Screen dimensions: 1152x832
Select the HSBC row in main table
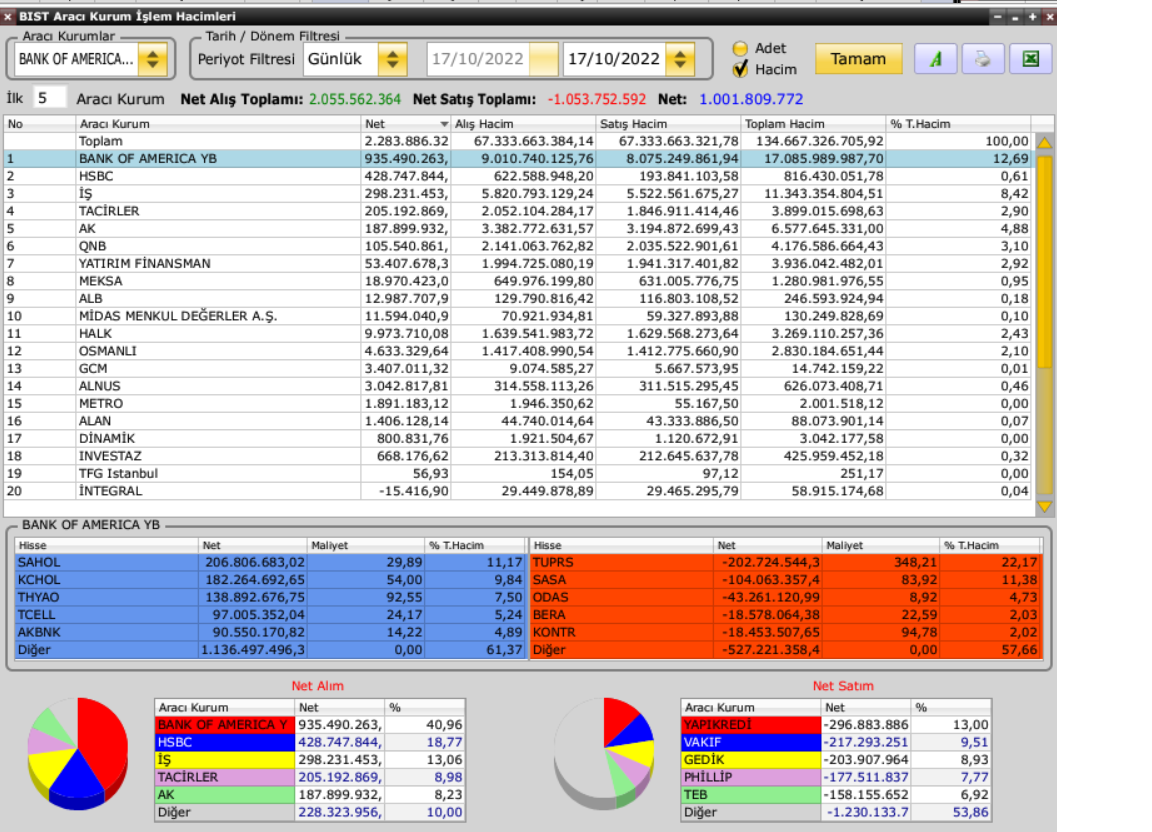click(x=518, y=176)
